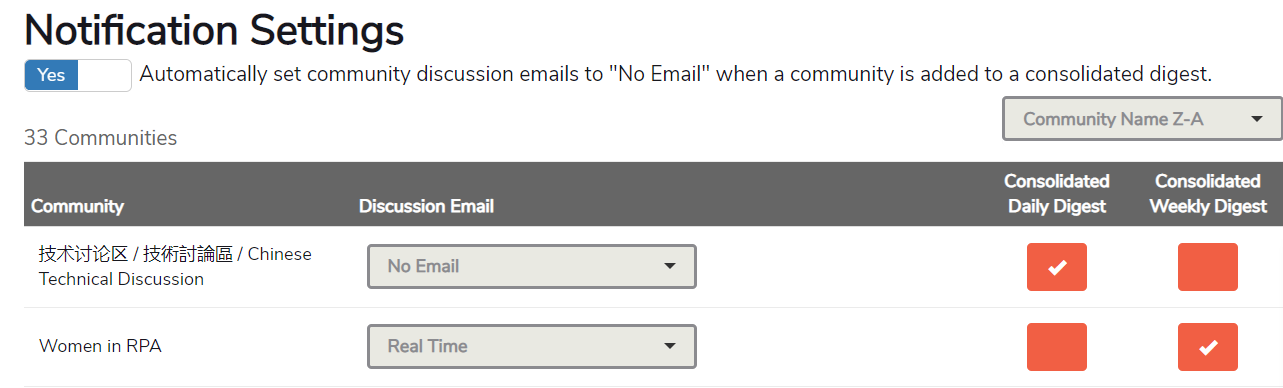The height and width of the screenshot is (388, 1283).
Task: Click the Consolidated Daily Digest column header
Action: click(1057, 193)
